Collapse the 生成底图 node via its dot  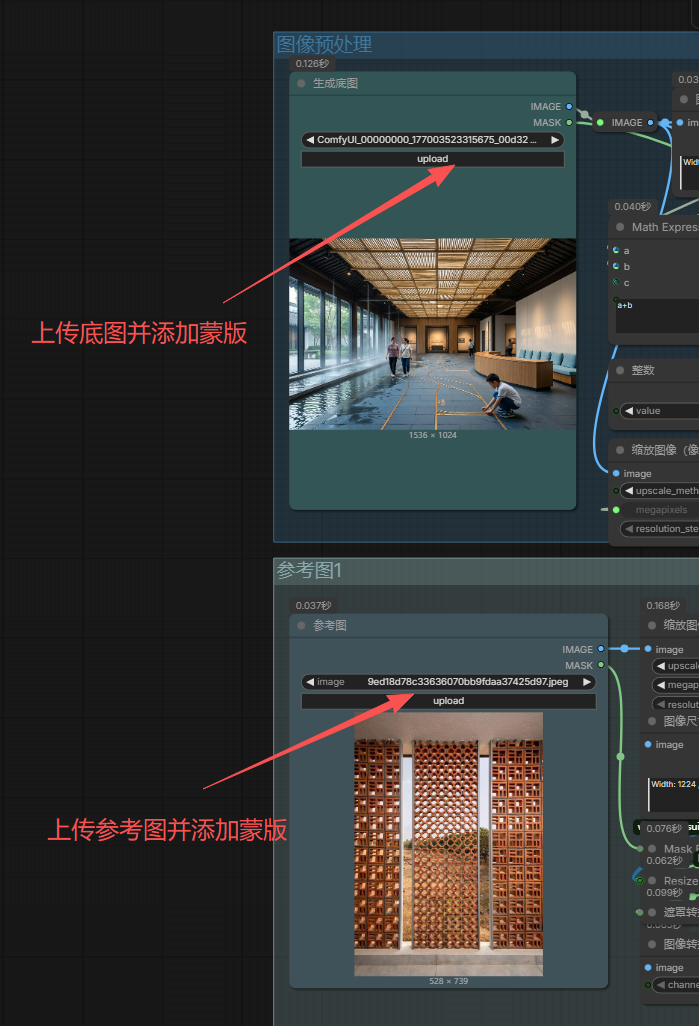point(301,84)
